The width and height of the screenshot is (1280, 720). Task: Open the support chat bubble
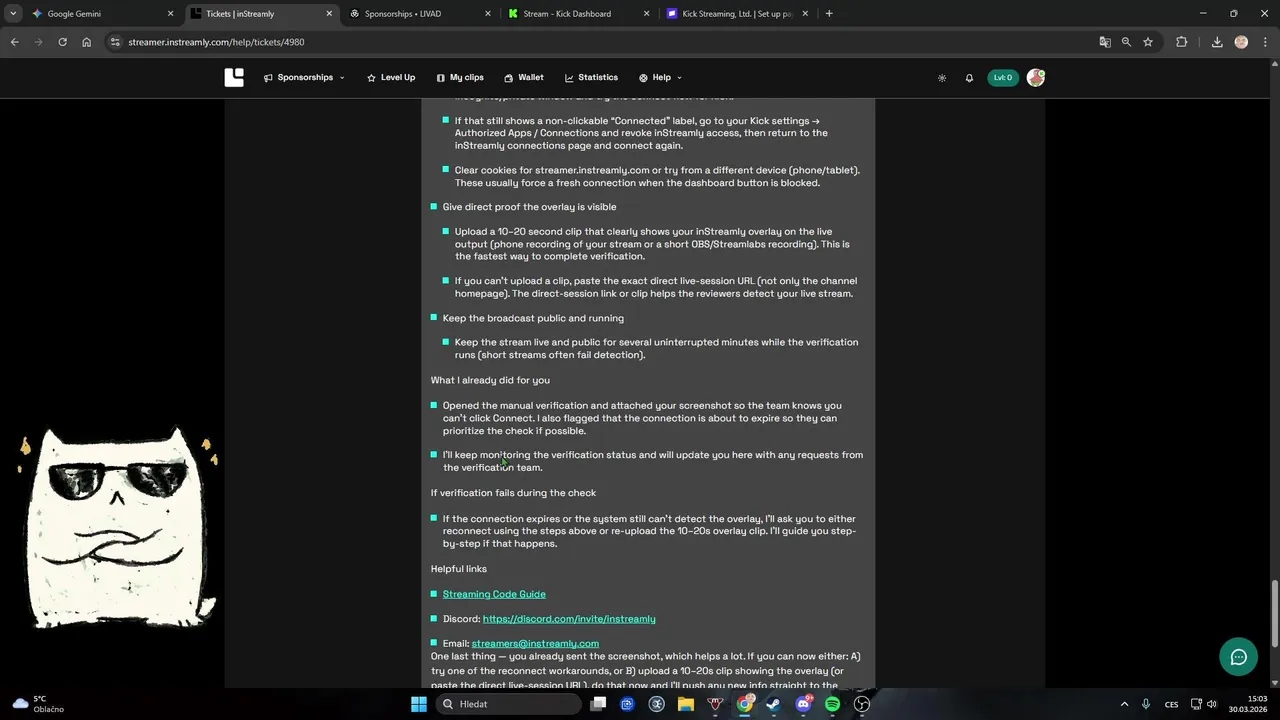pyautogui.click(x=1238, y=657)
